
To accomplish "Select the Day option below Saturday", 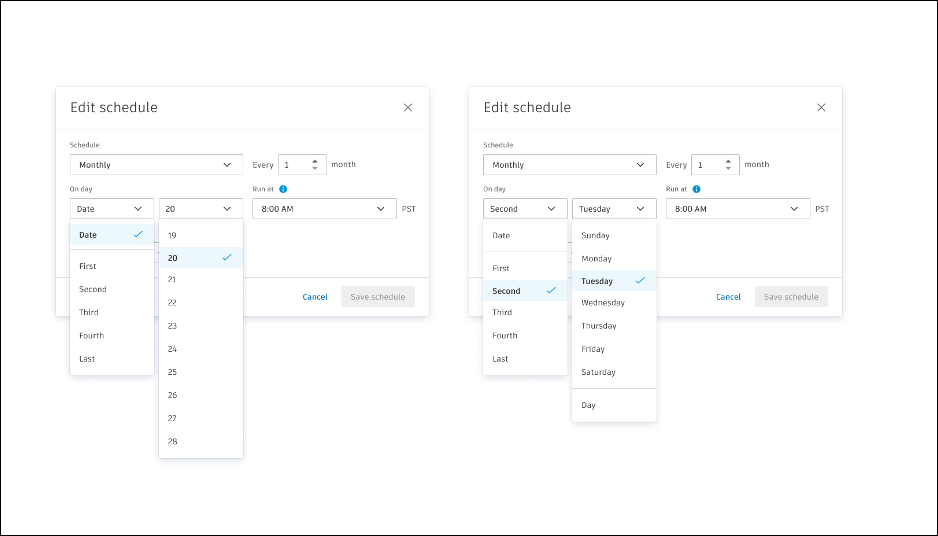I will tap(614, 406).
